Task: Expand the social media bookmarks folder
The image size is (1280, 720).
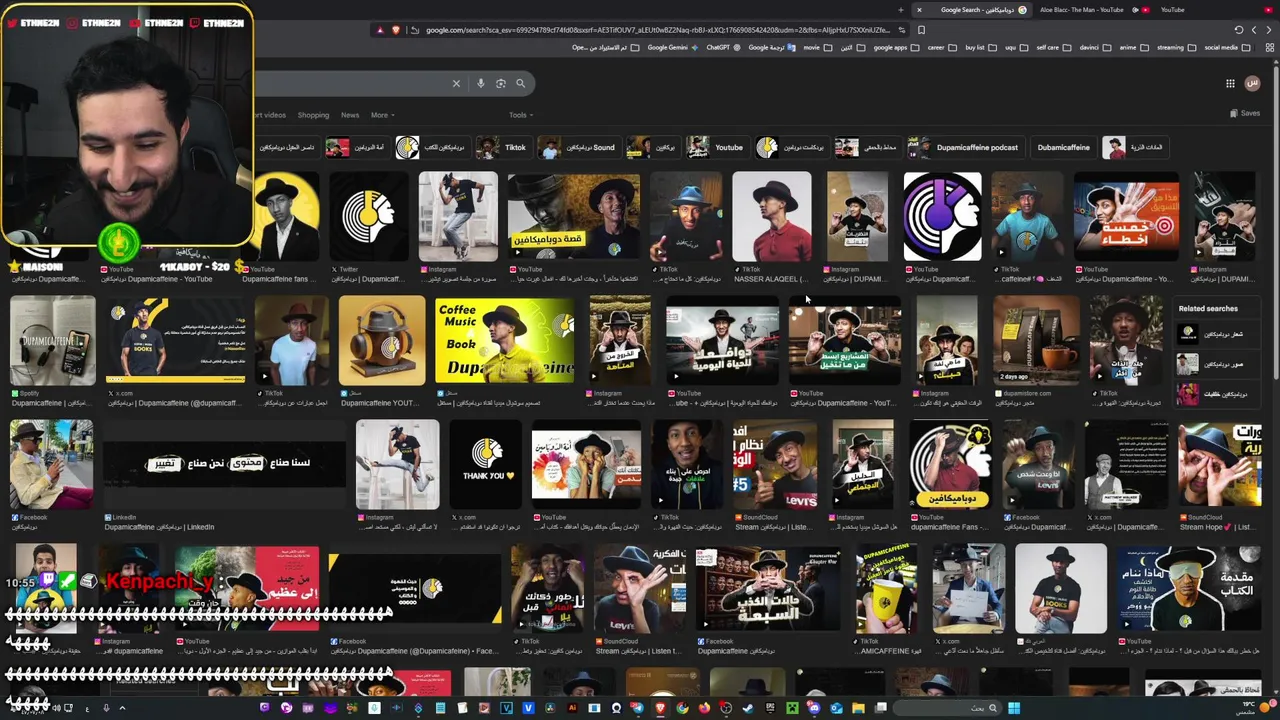Action: point(1228,47)
